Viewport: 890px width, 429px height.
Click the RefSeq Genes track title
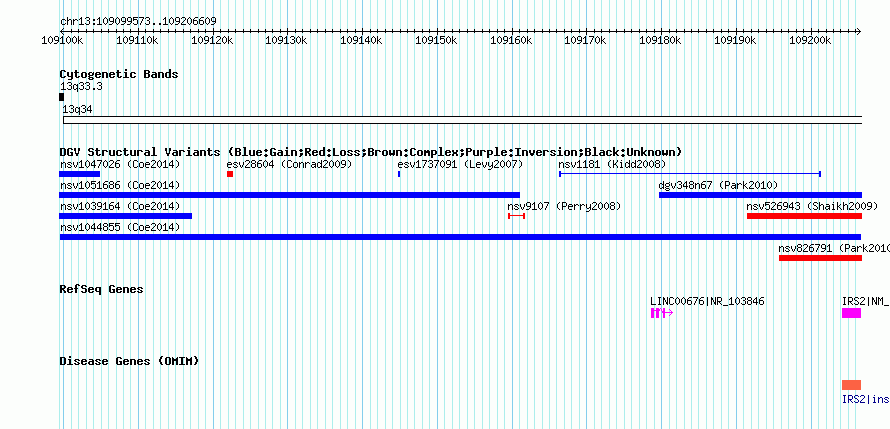(102, 289)
